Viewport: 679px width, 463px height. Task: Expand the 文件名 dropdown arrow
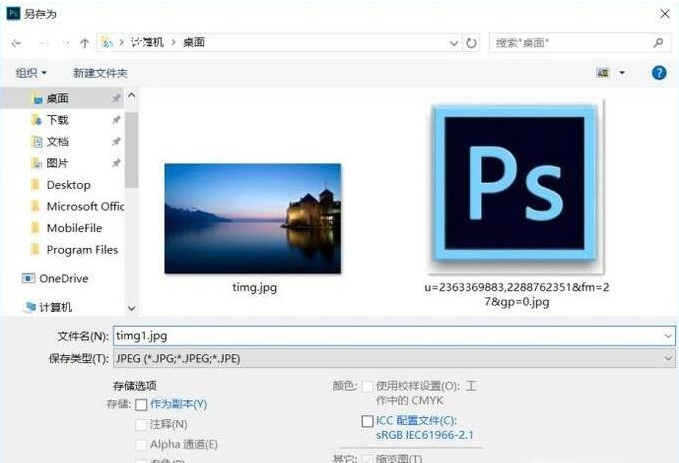tap(667, 336)
